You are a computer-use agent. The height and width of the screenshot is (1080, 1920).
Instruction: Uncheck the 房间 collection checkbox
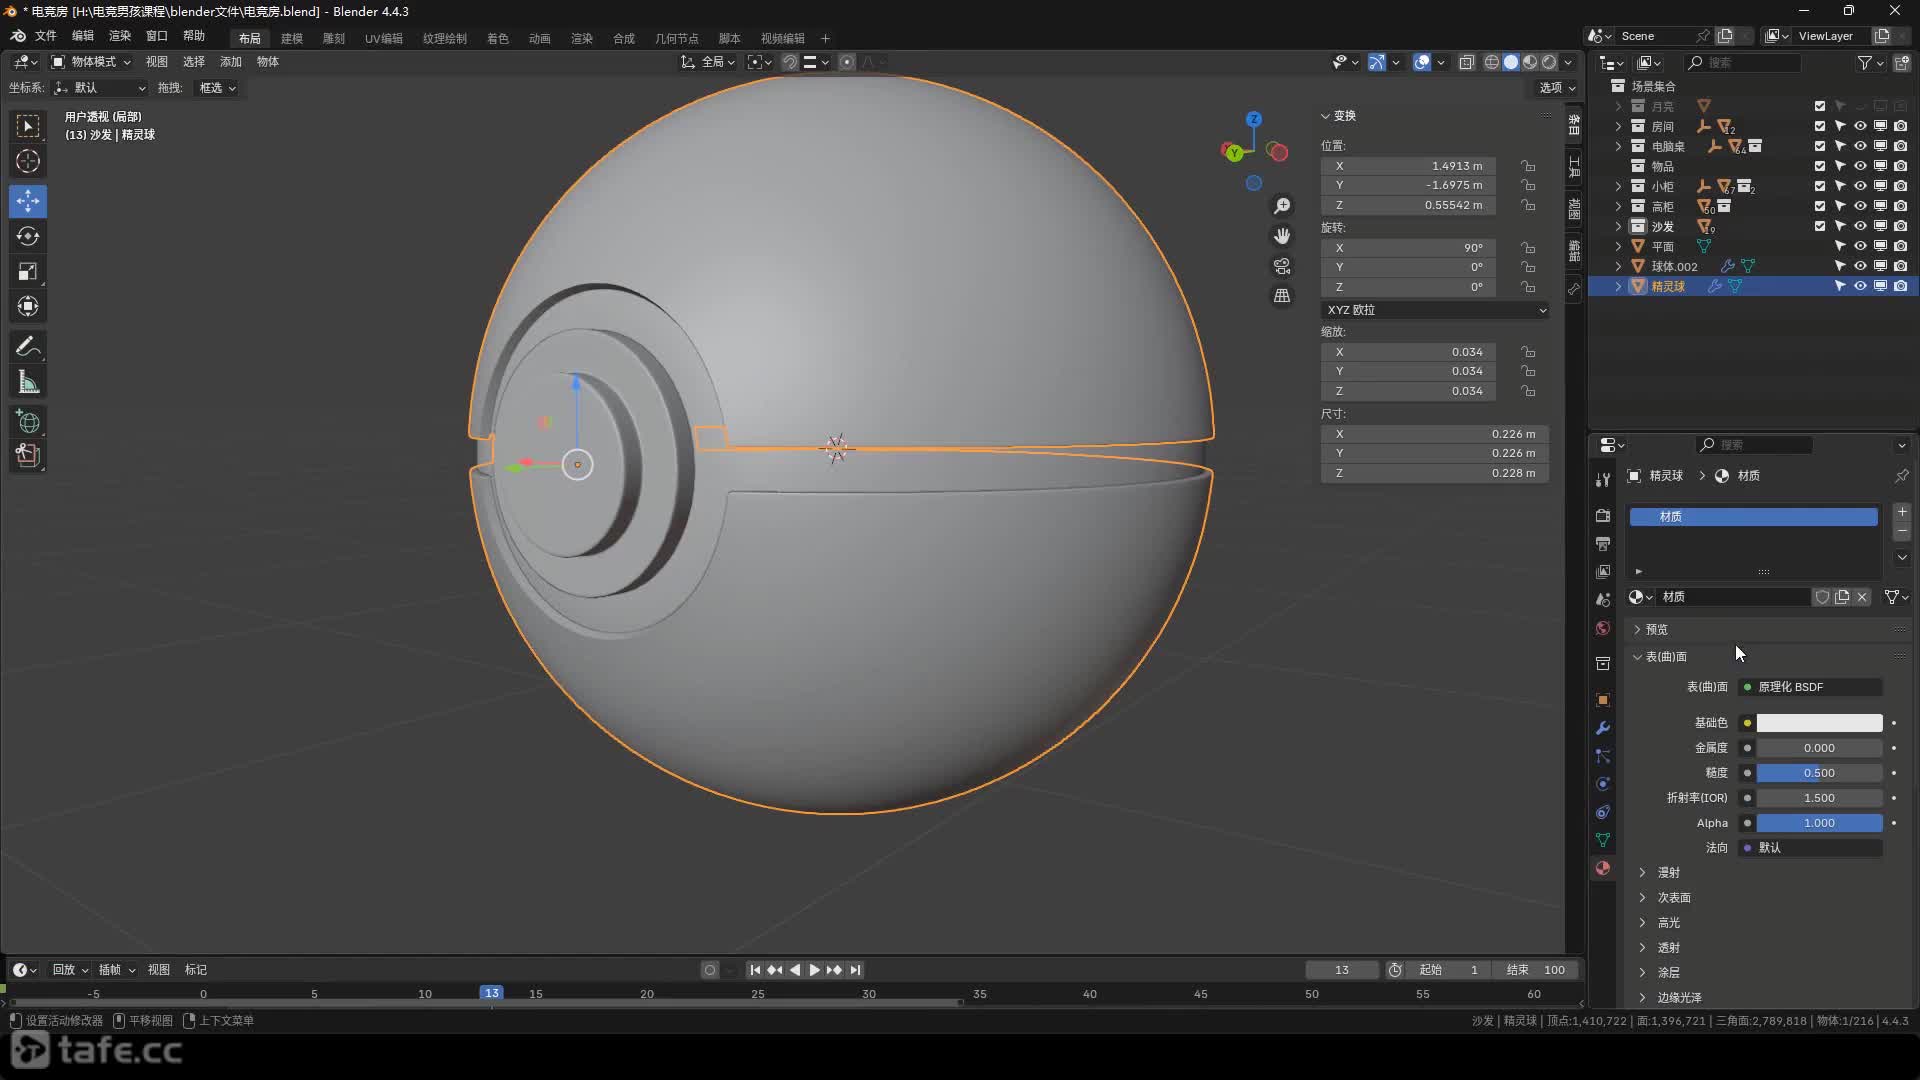coord(1820,126)
